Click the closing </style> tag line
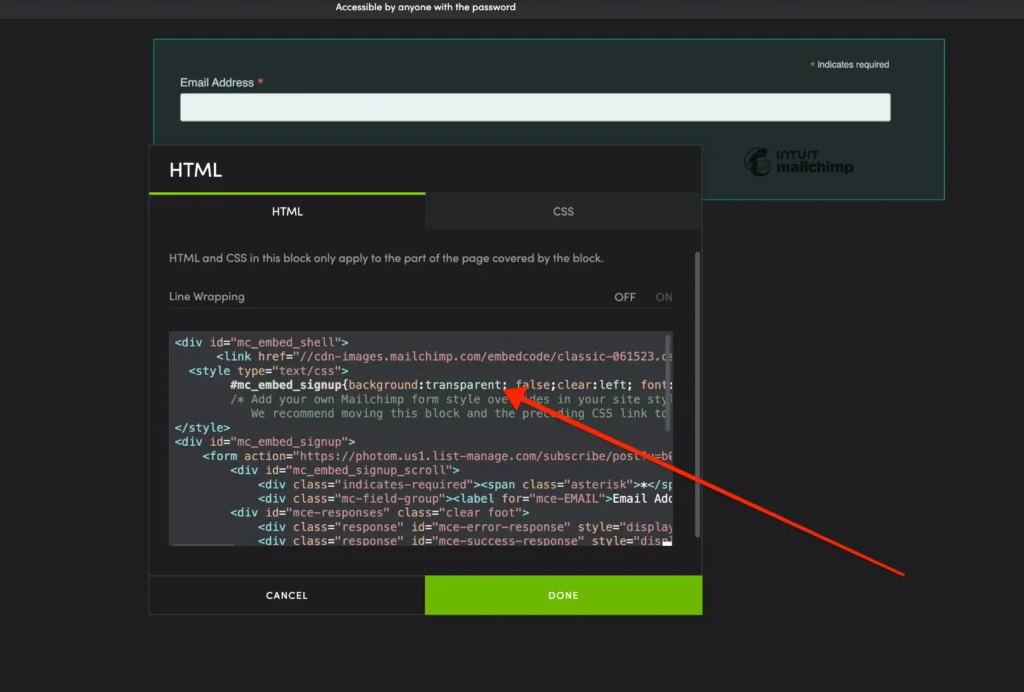 point(203,428)
